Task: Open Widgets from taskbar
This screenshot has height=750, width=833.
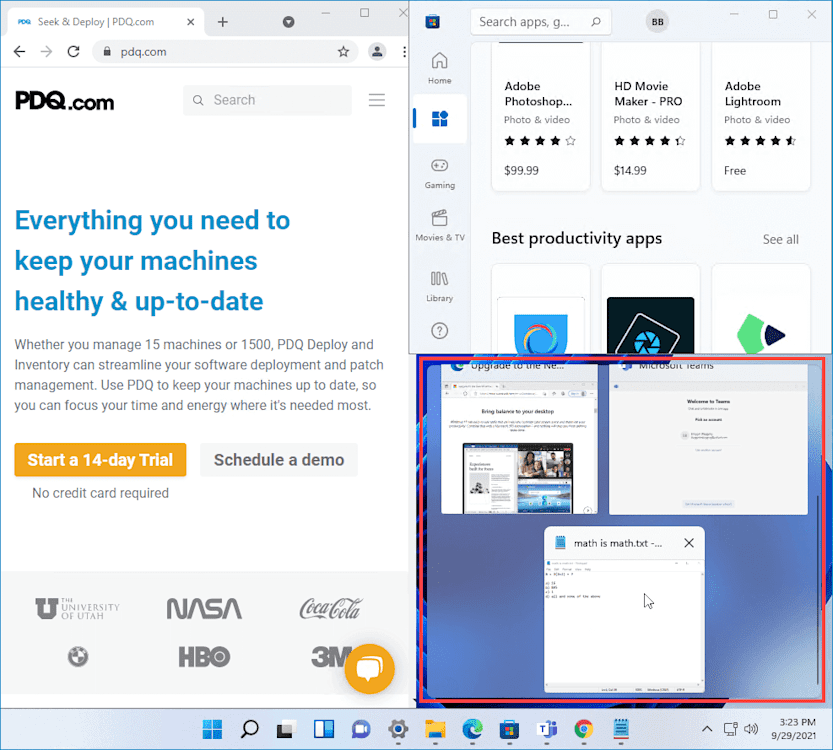Action: tap(324, 729)
